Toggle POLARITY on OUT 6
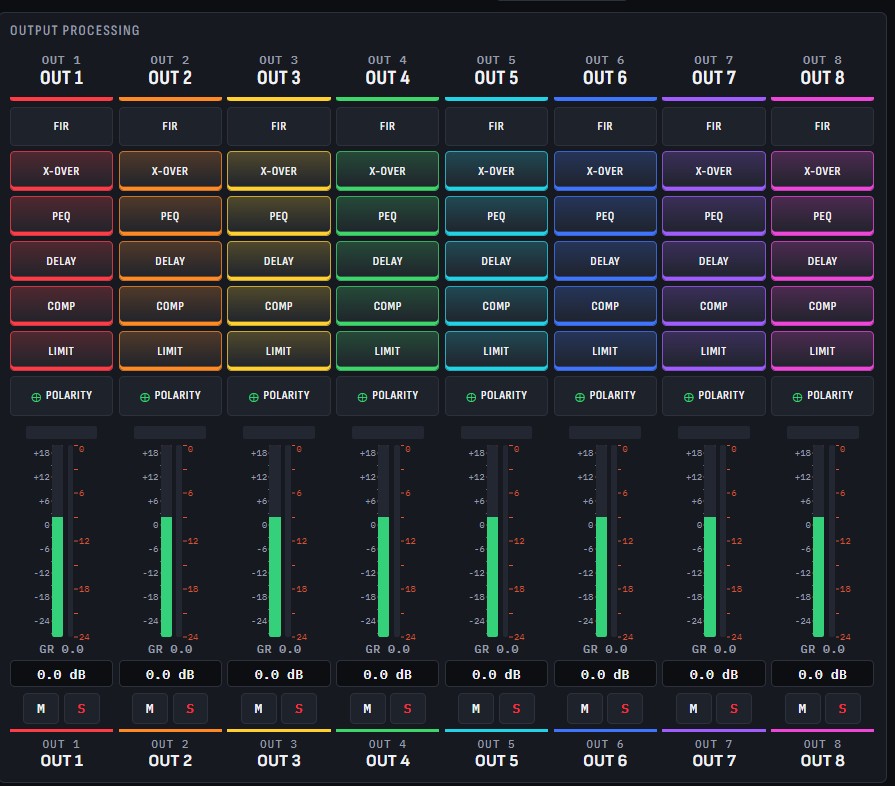 click(x=605, y=396)
